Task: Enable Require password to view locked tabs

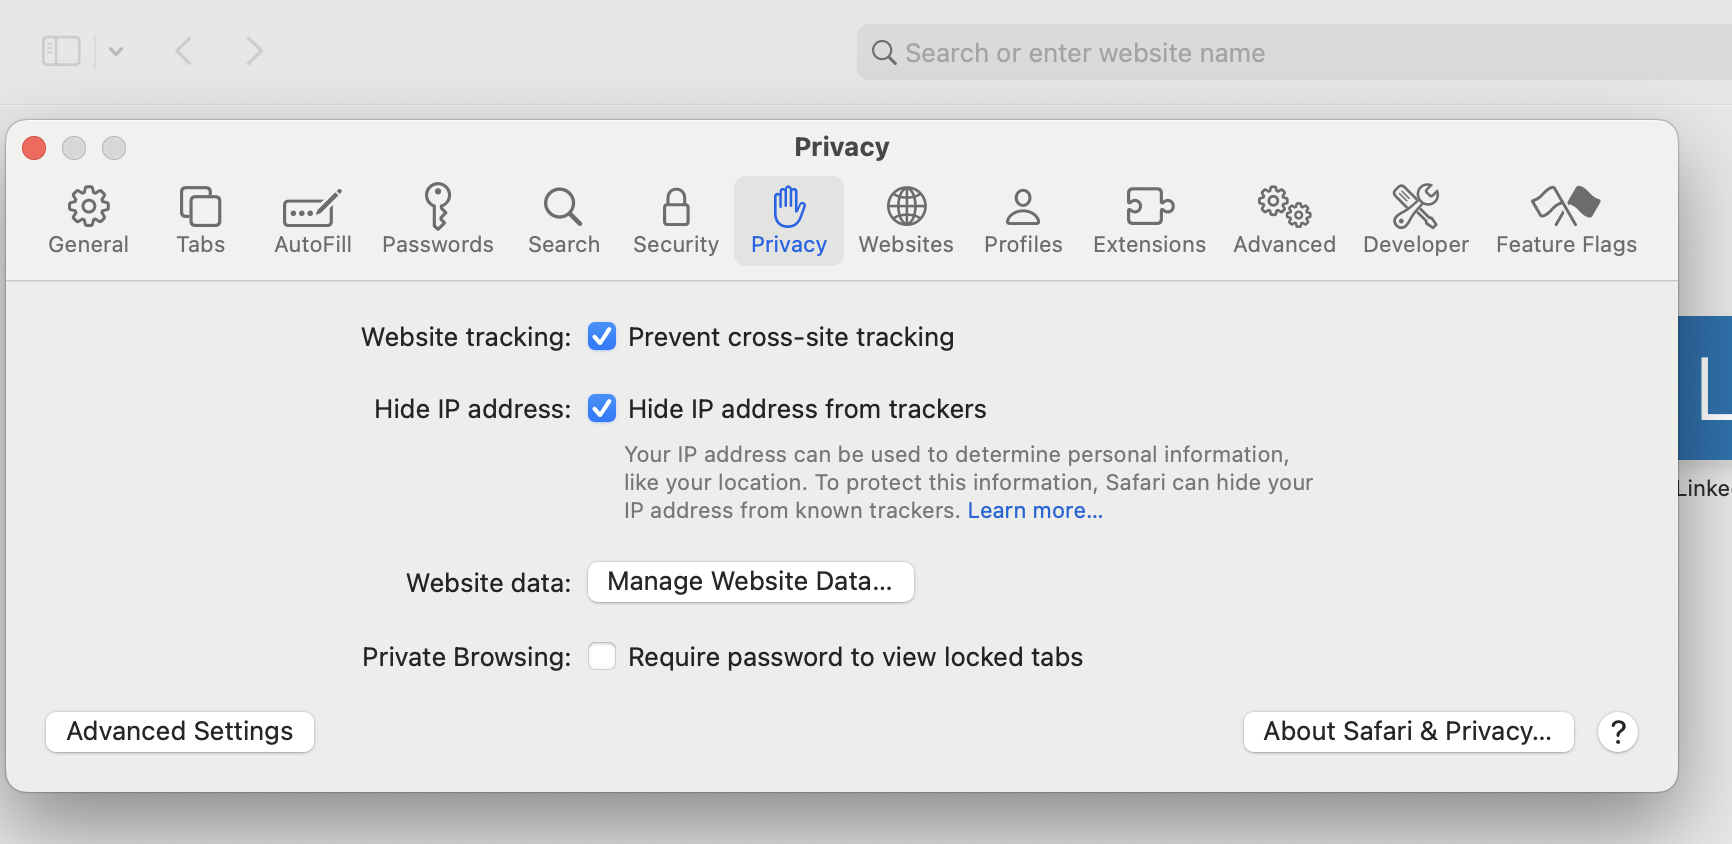Action: click(x=602, y=657)
